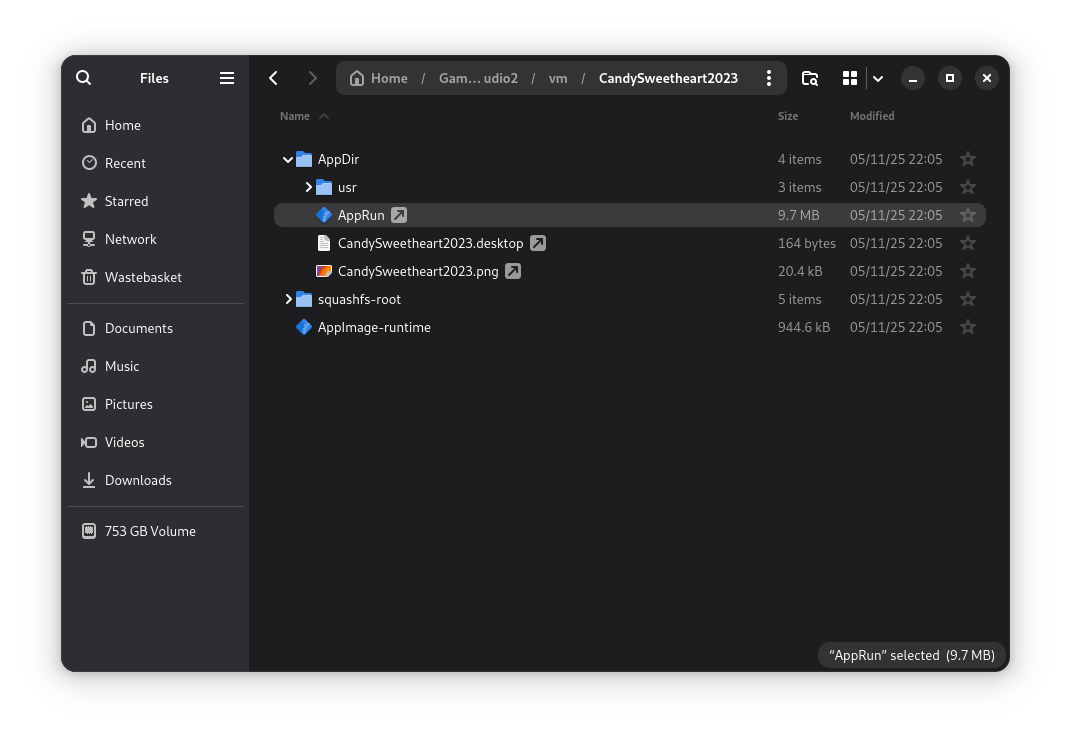The image size is (1071, 739).
Task: Click the back navigation arrow
Action: pos(273,77)
